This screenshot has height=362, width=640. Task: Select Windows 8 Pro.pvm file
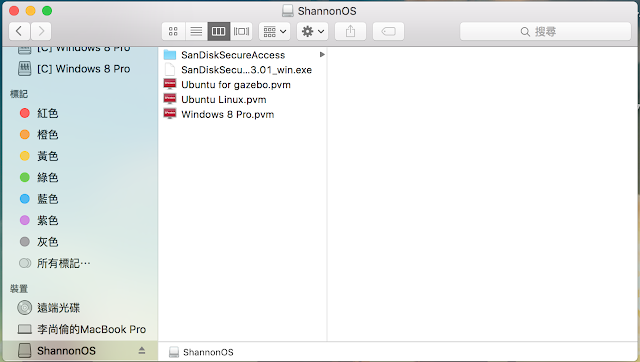coord(227,114)
